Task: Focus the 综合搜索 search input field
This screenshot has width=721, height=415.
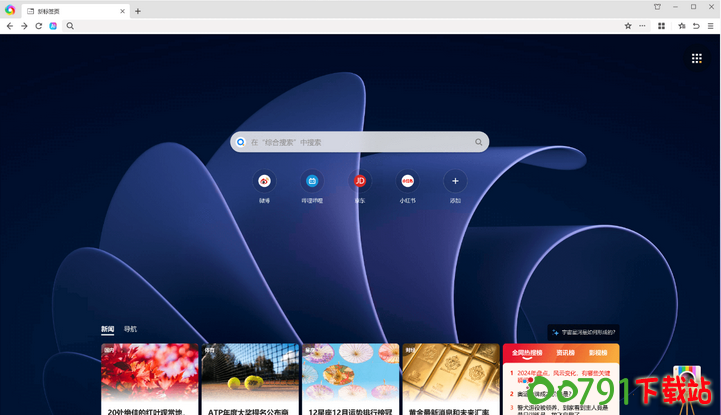Action: tap(360, 142)
